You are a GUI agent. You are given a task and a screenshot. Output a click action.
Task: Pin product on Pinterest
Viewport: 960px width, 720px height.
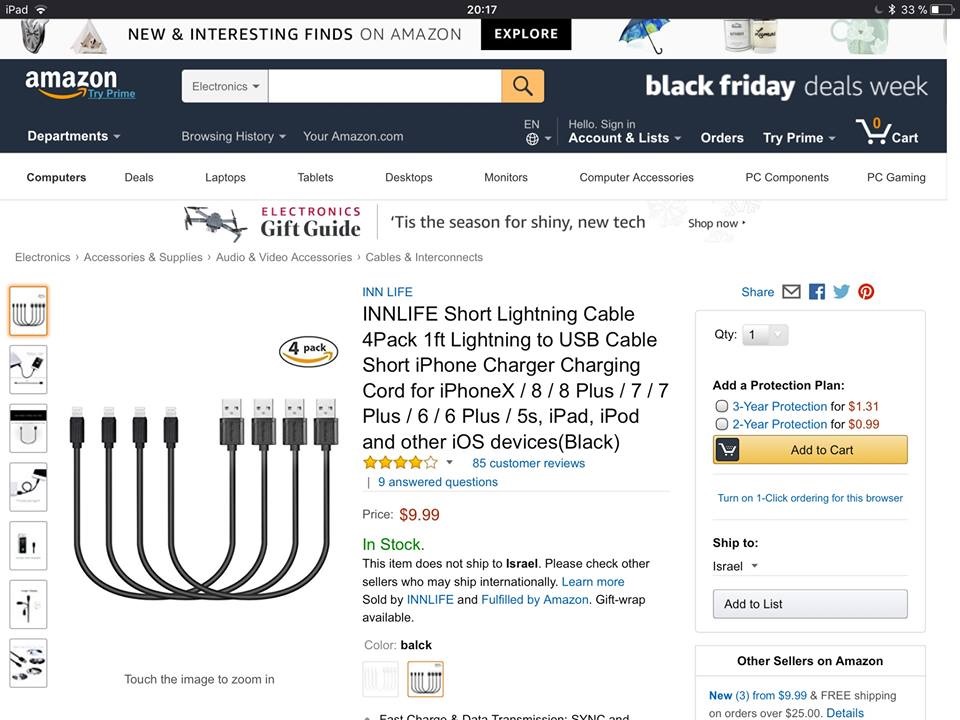pos(866,292)
